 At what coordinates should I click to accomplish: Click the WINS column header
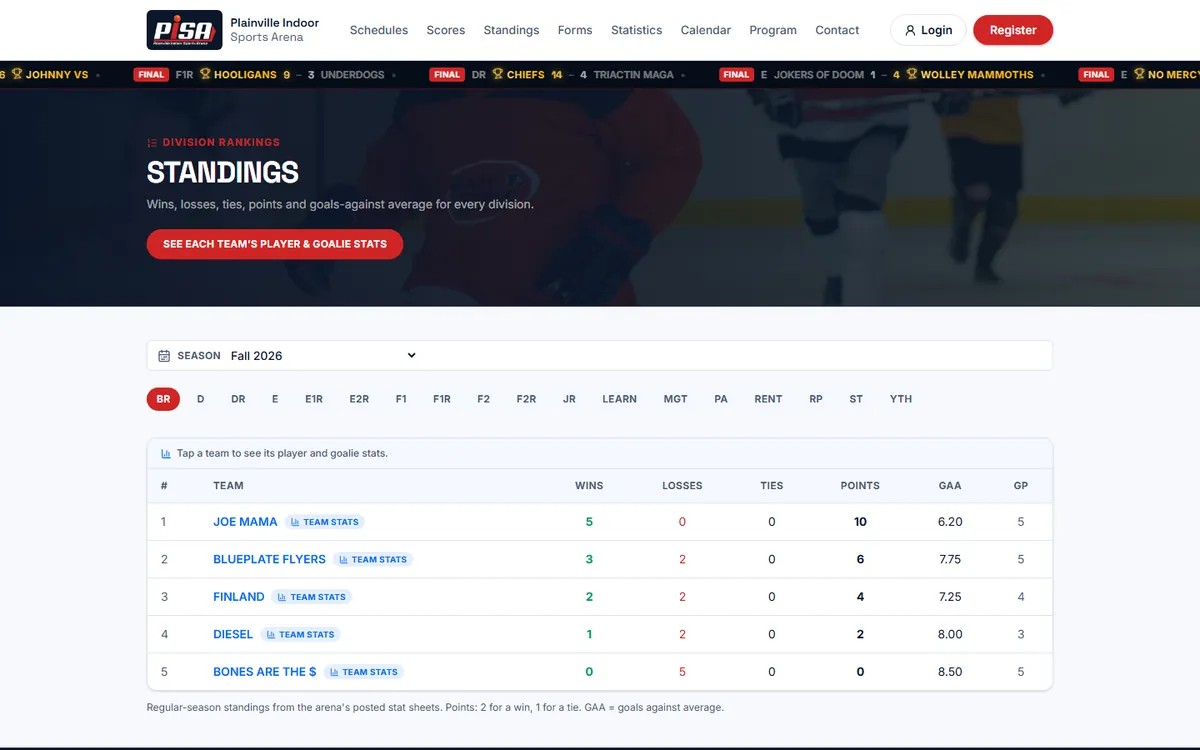tap(589, 486)
